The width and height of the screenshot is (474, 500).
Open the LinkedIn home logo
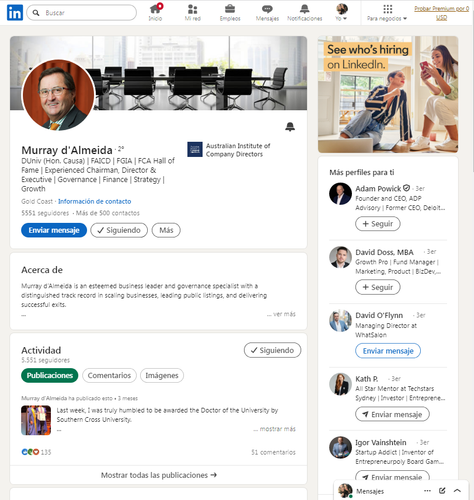(15, 13)
